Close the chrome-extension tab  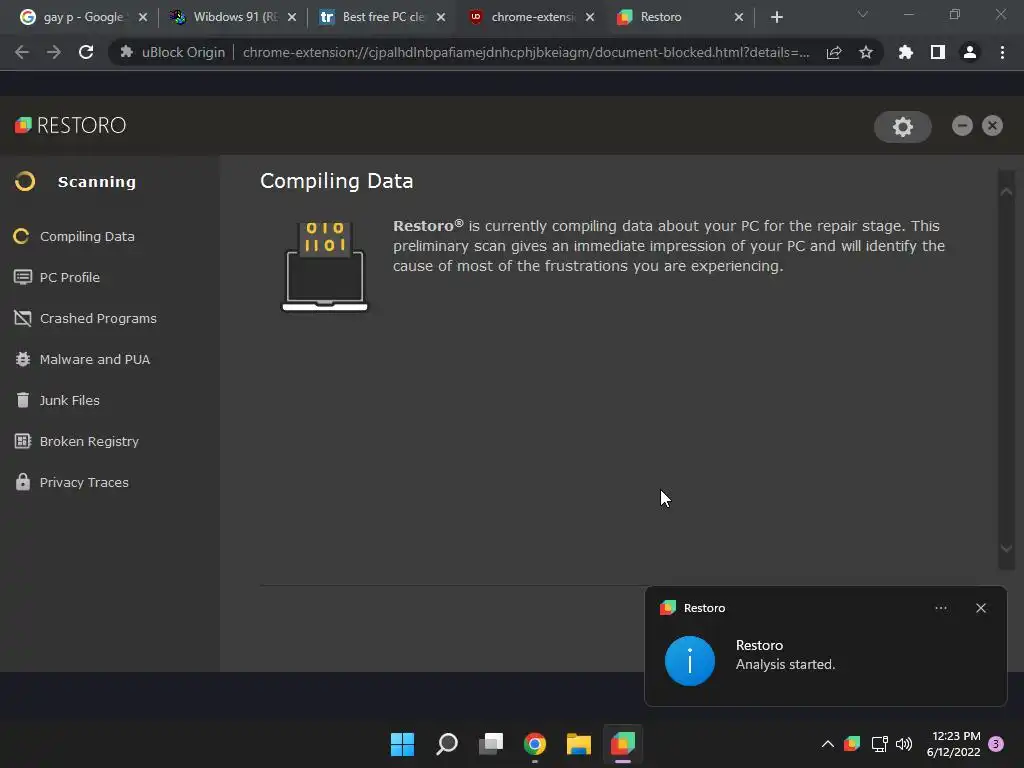tap(590, 17)
